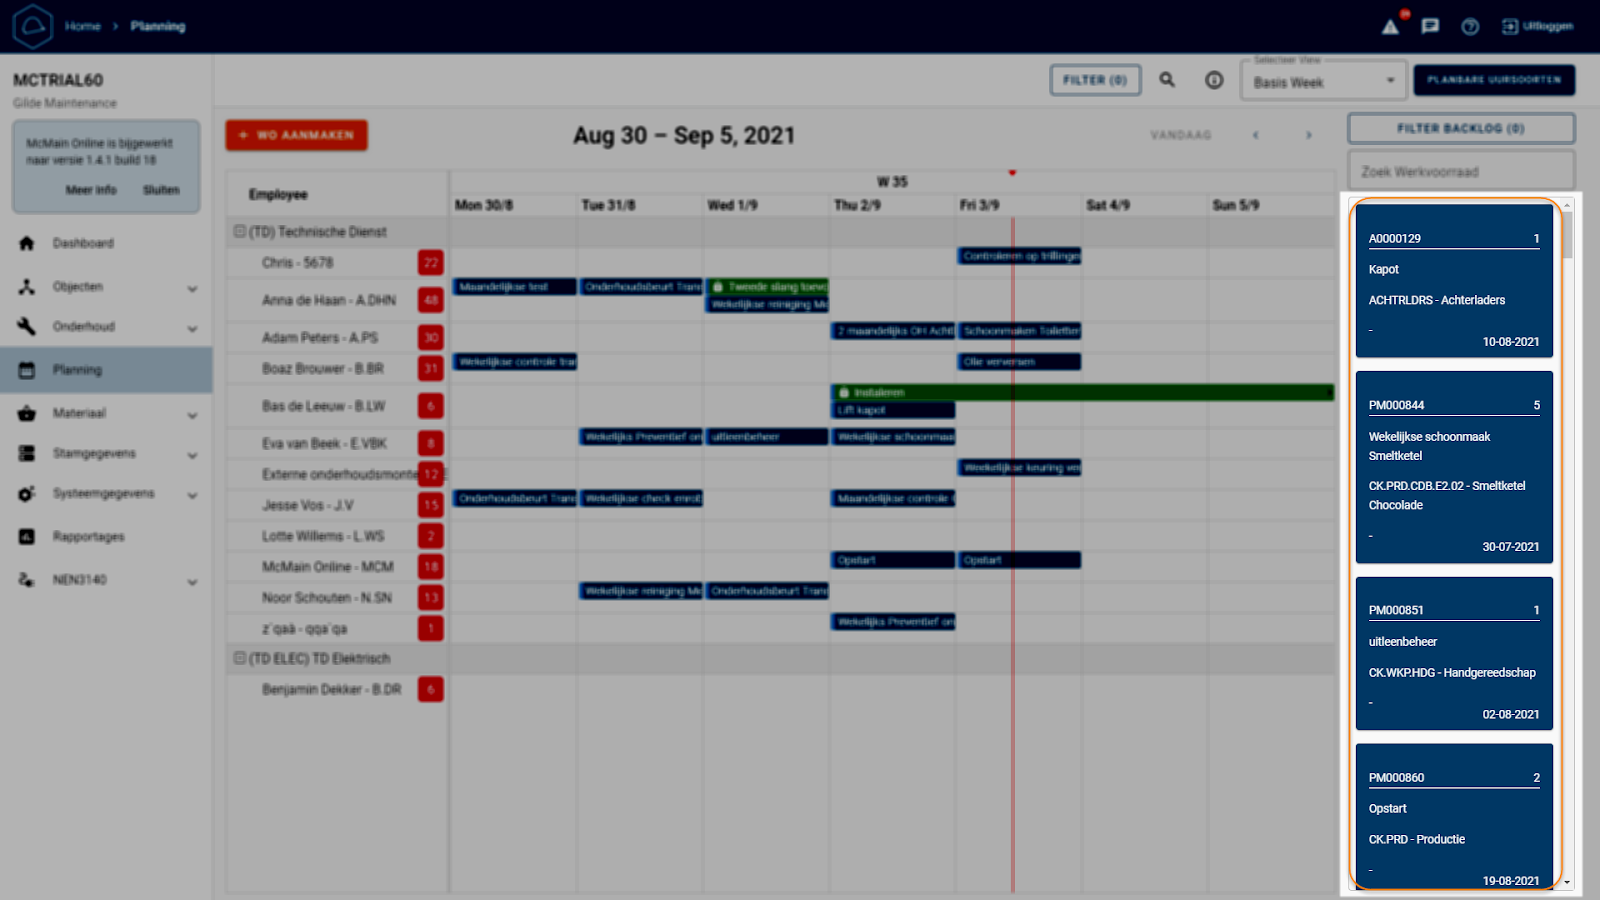Click the FILTER BACKLOG (0) button
This screenshot has width=1600, height=900.
pos(1460,129)
